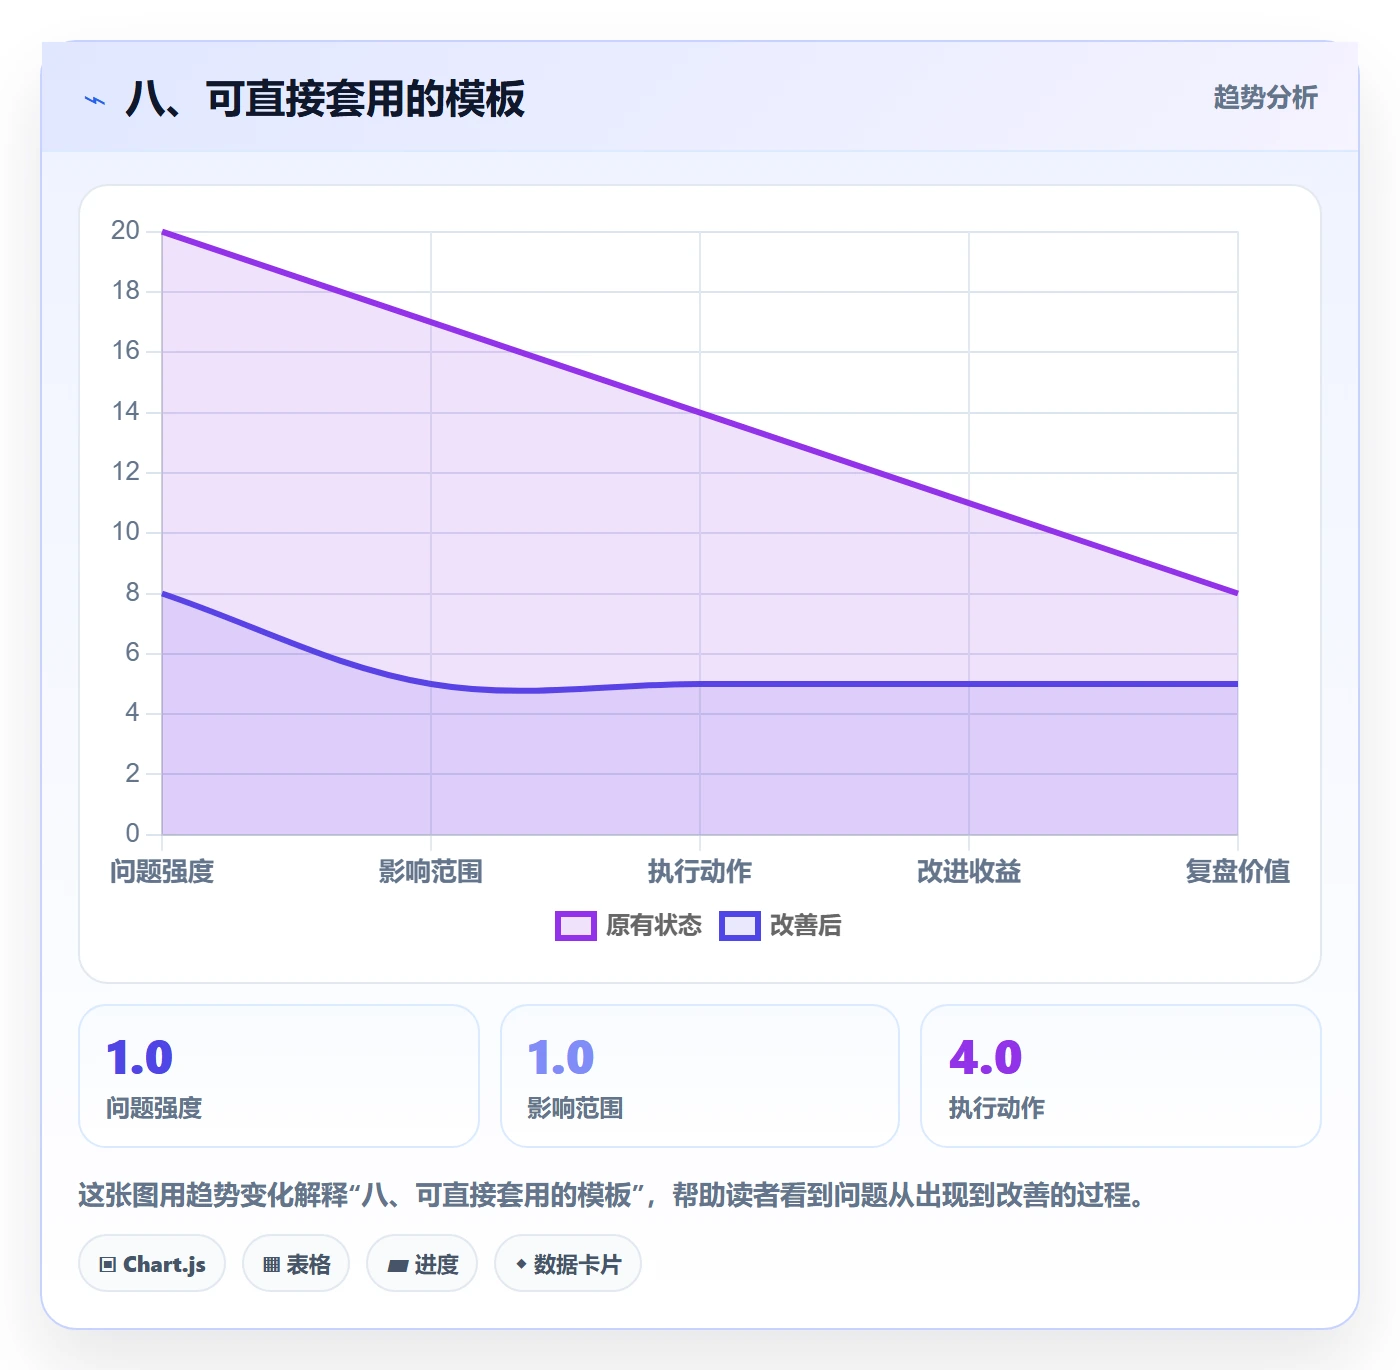The height and width of the screenshot is (1370, 1400).
Task: Click the lightning icon beside the heading
Action: click(95, 100)
